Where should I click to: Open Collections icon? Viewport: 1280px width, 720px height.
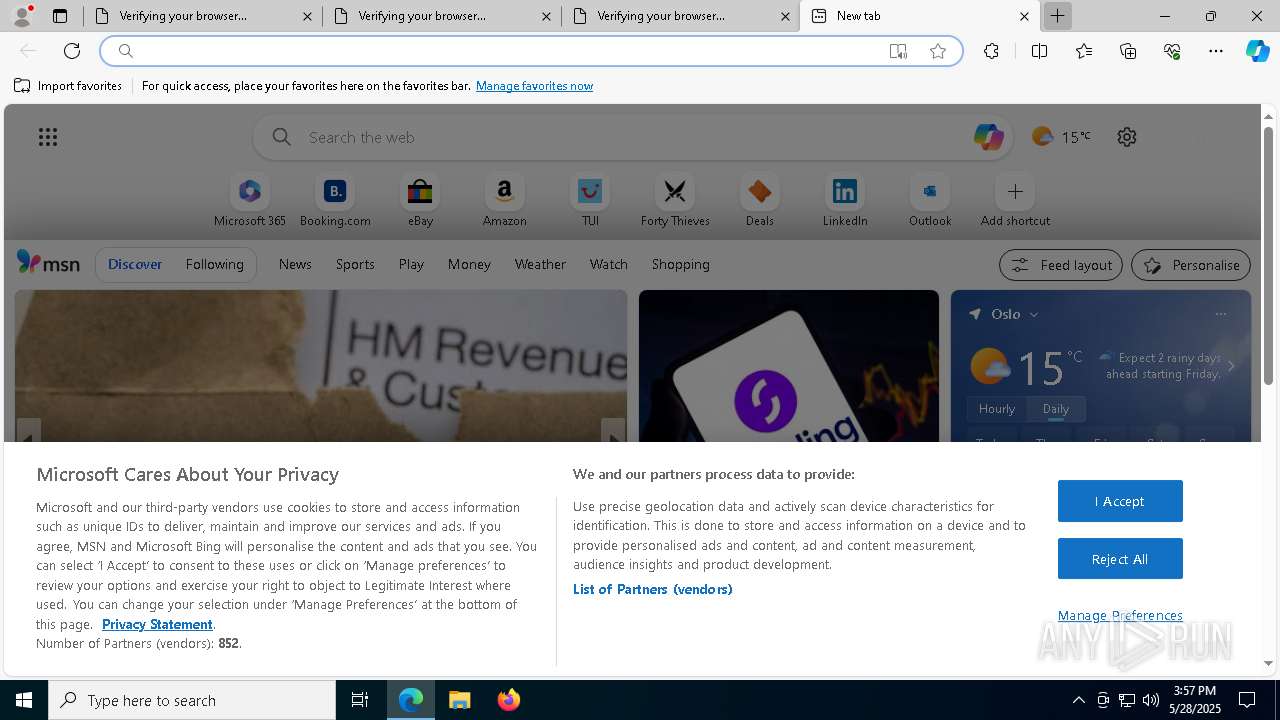point(1128,51)
